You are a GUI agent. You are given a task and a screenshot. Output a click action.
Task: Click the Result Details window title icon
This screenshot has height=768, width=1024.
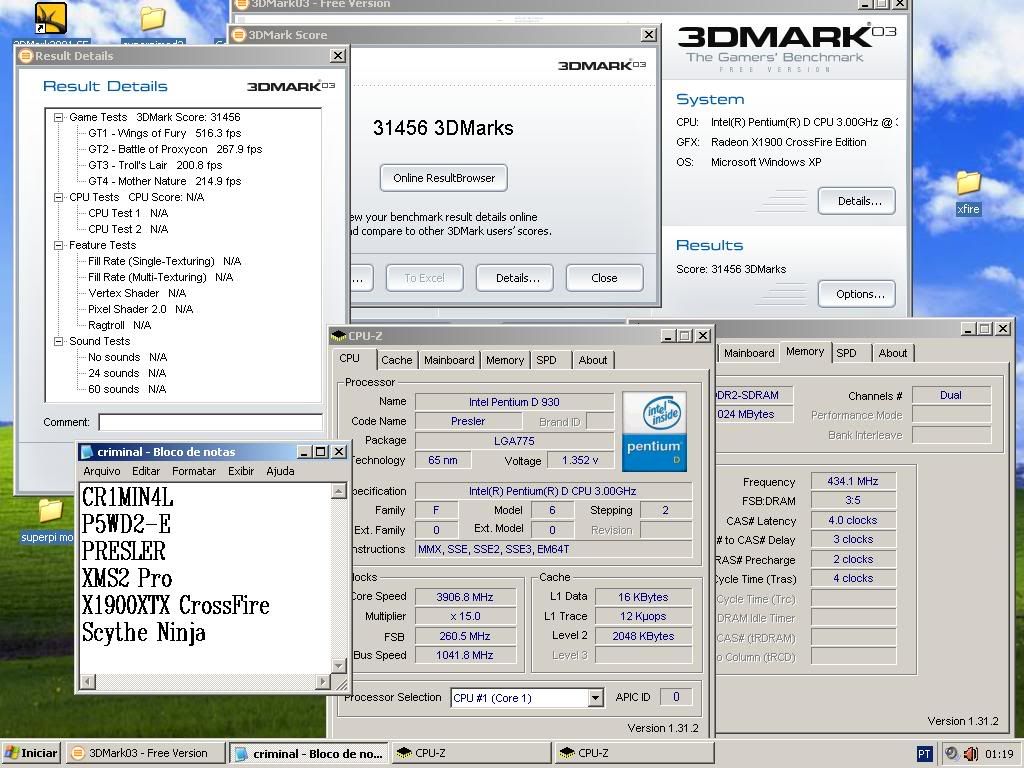[x=25, y=56]
